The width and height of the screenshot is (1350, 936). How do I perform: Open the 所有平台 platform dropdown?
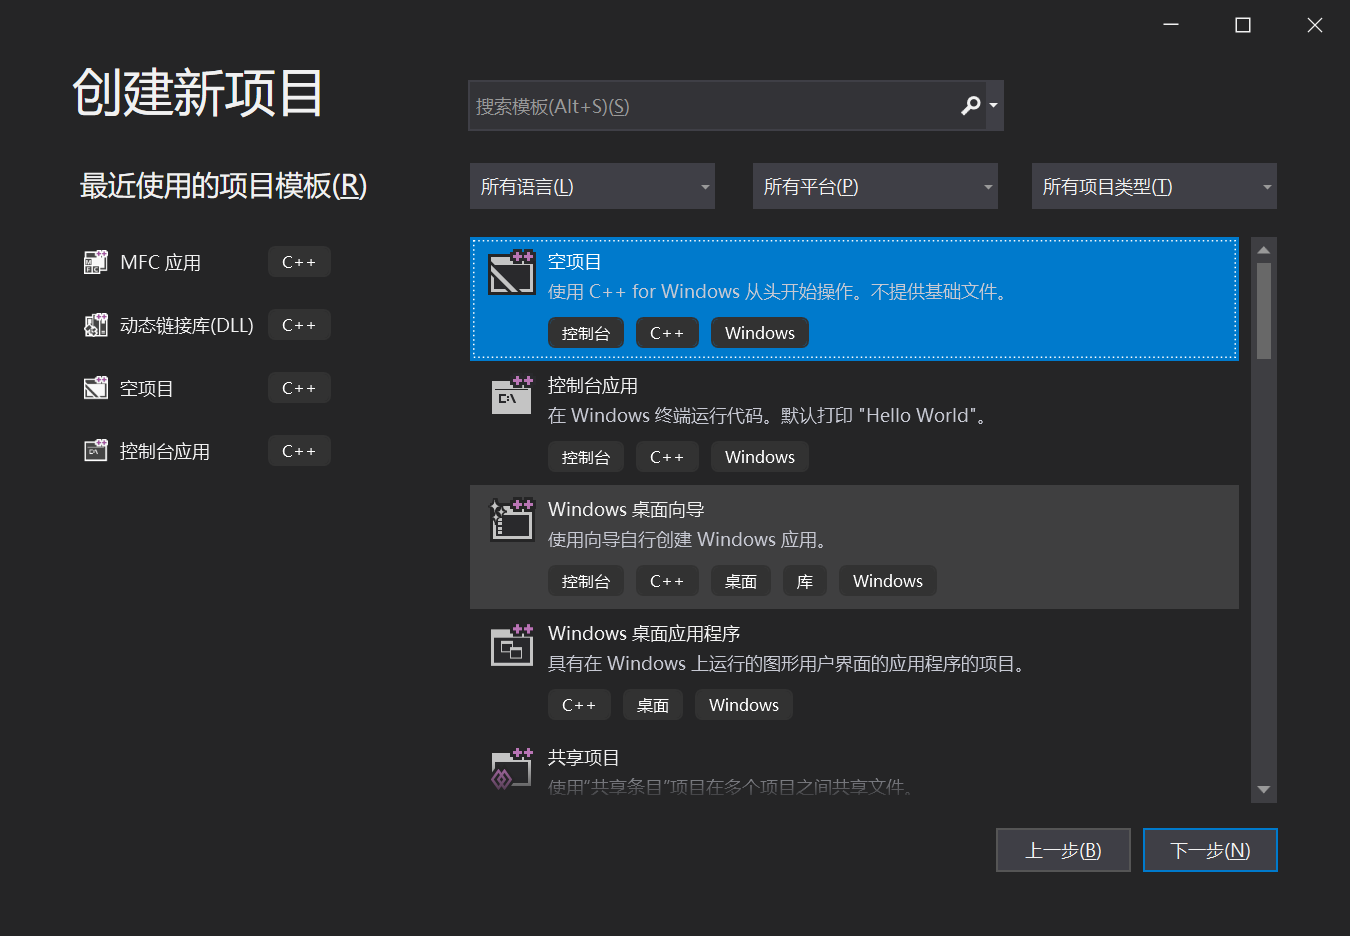[875, 186]
